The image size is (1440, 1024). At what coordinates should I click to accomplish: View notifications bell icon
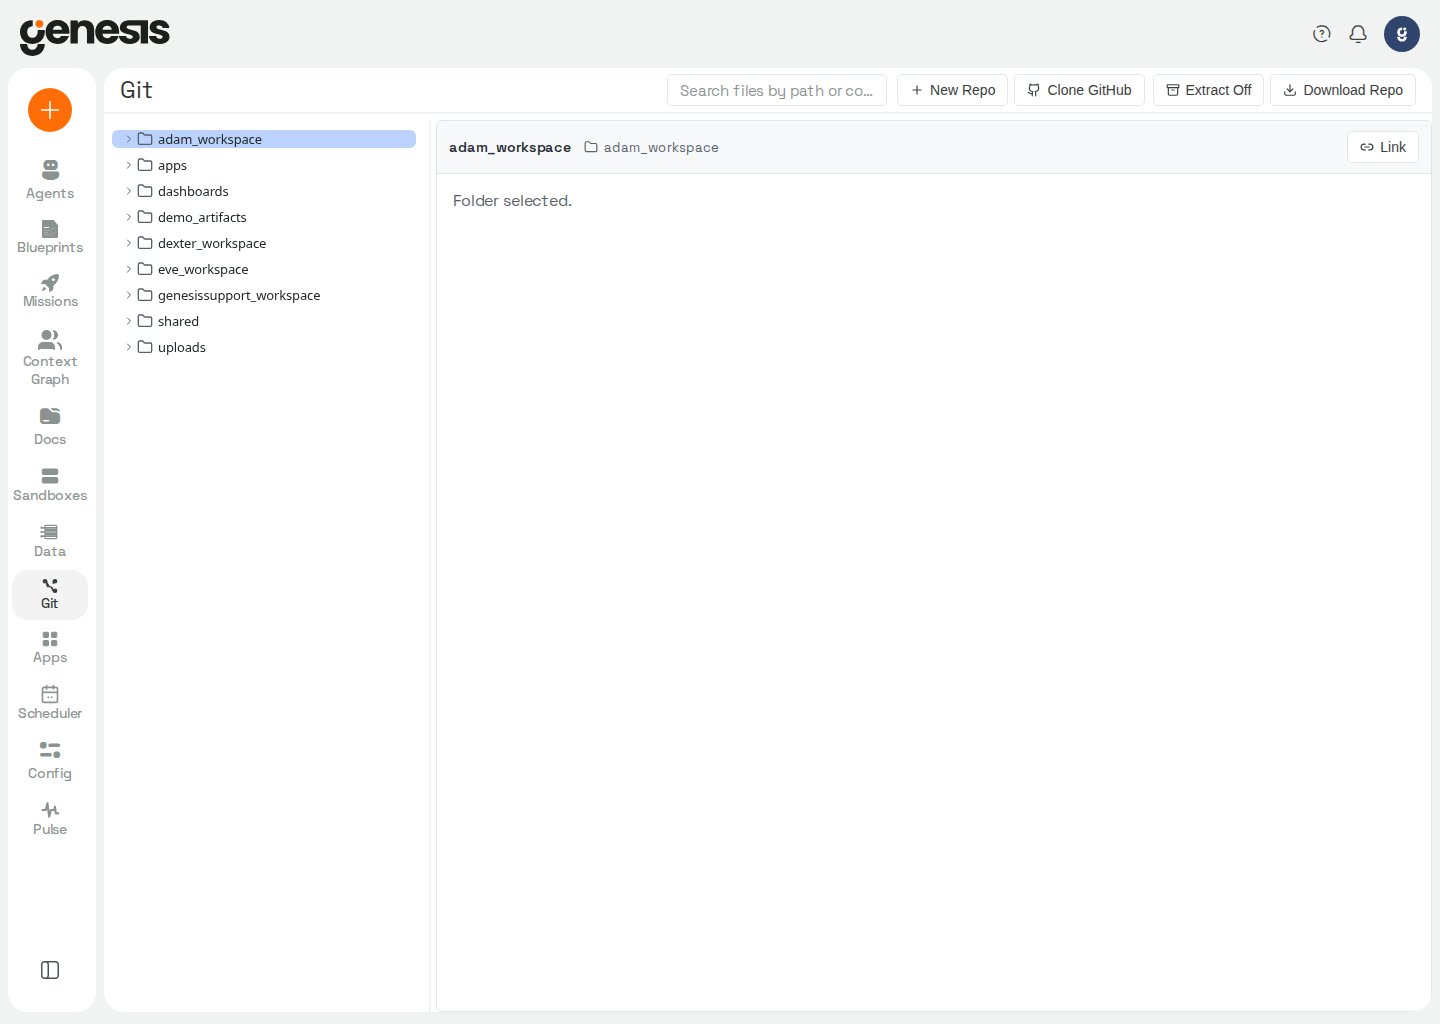tap(1358, 34)
